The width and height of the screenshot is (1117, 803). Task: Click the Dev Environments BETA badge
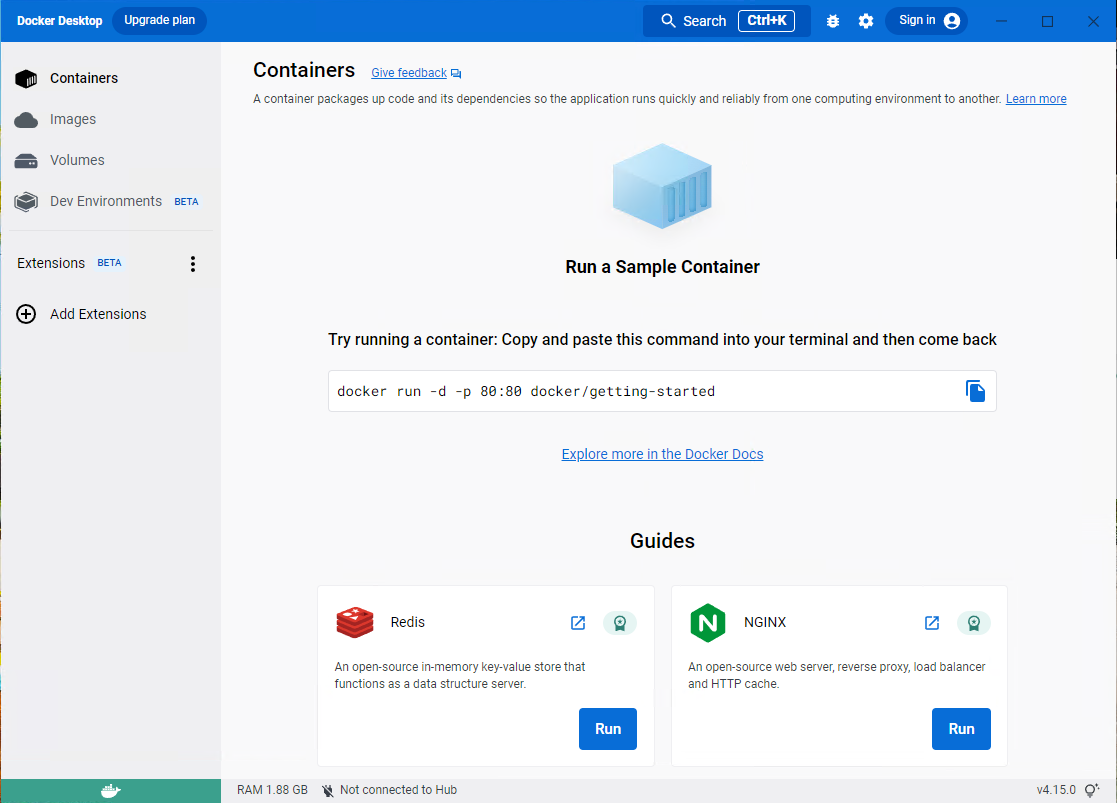(x=186, y=202)
